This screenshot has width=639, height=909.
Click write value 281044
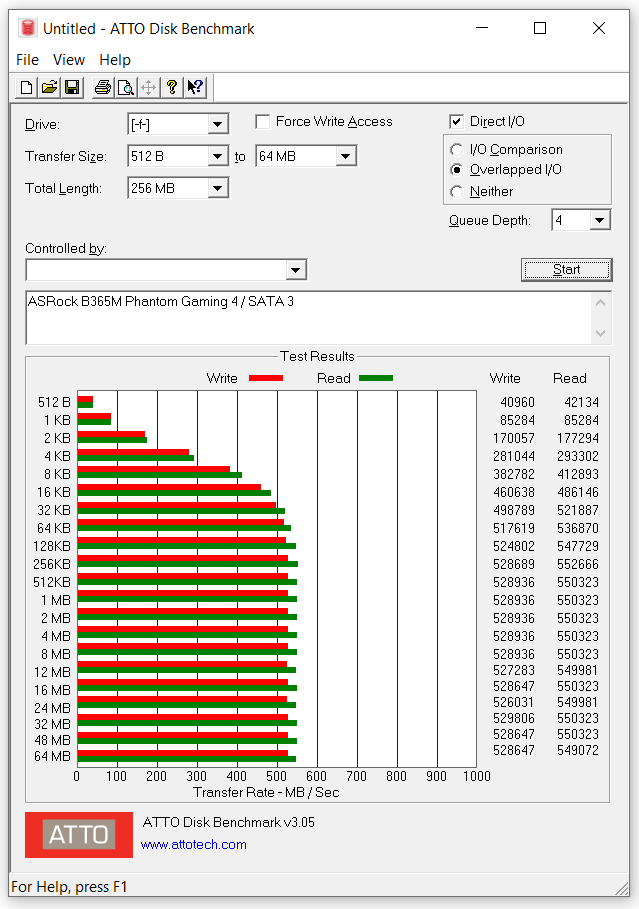(x=514, y=456)
